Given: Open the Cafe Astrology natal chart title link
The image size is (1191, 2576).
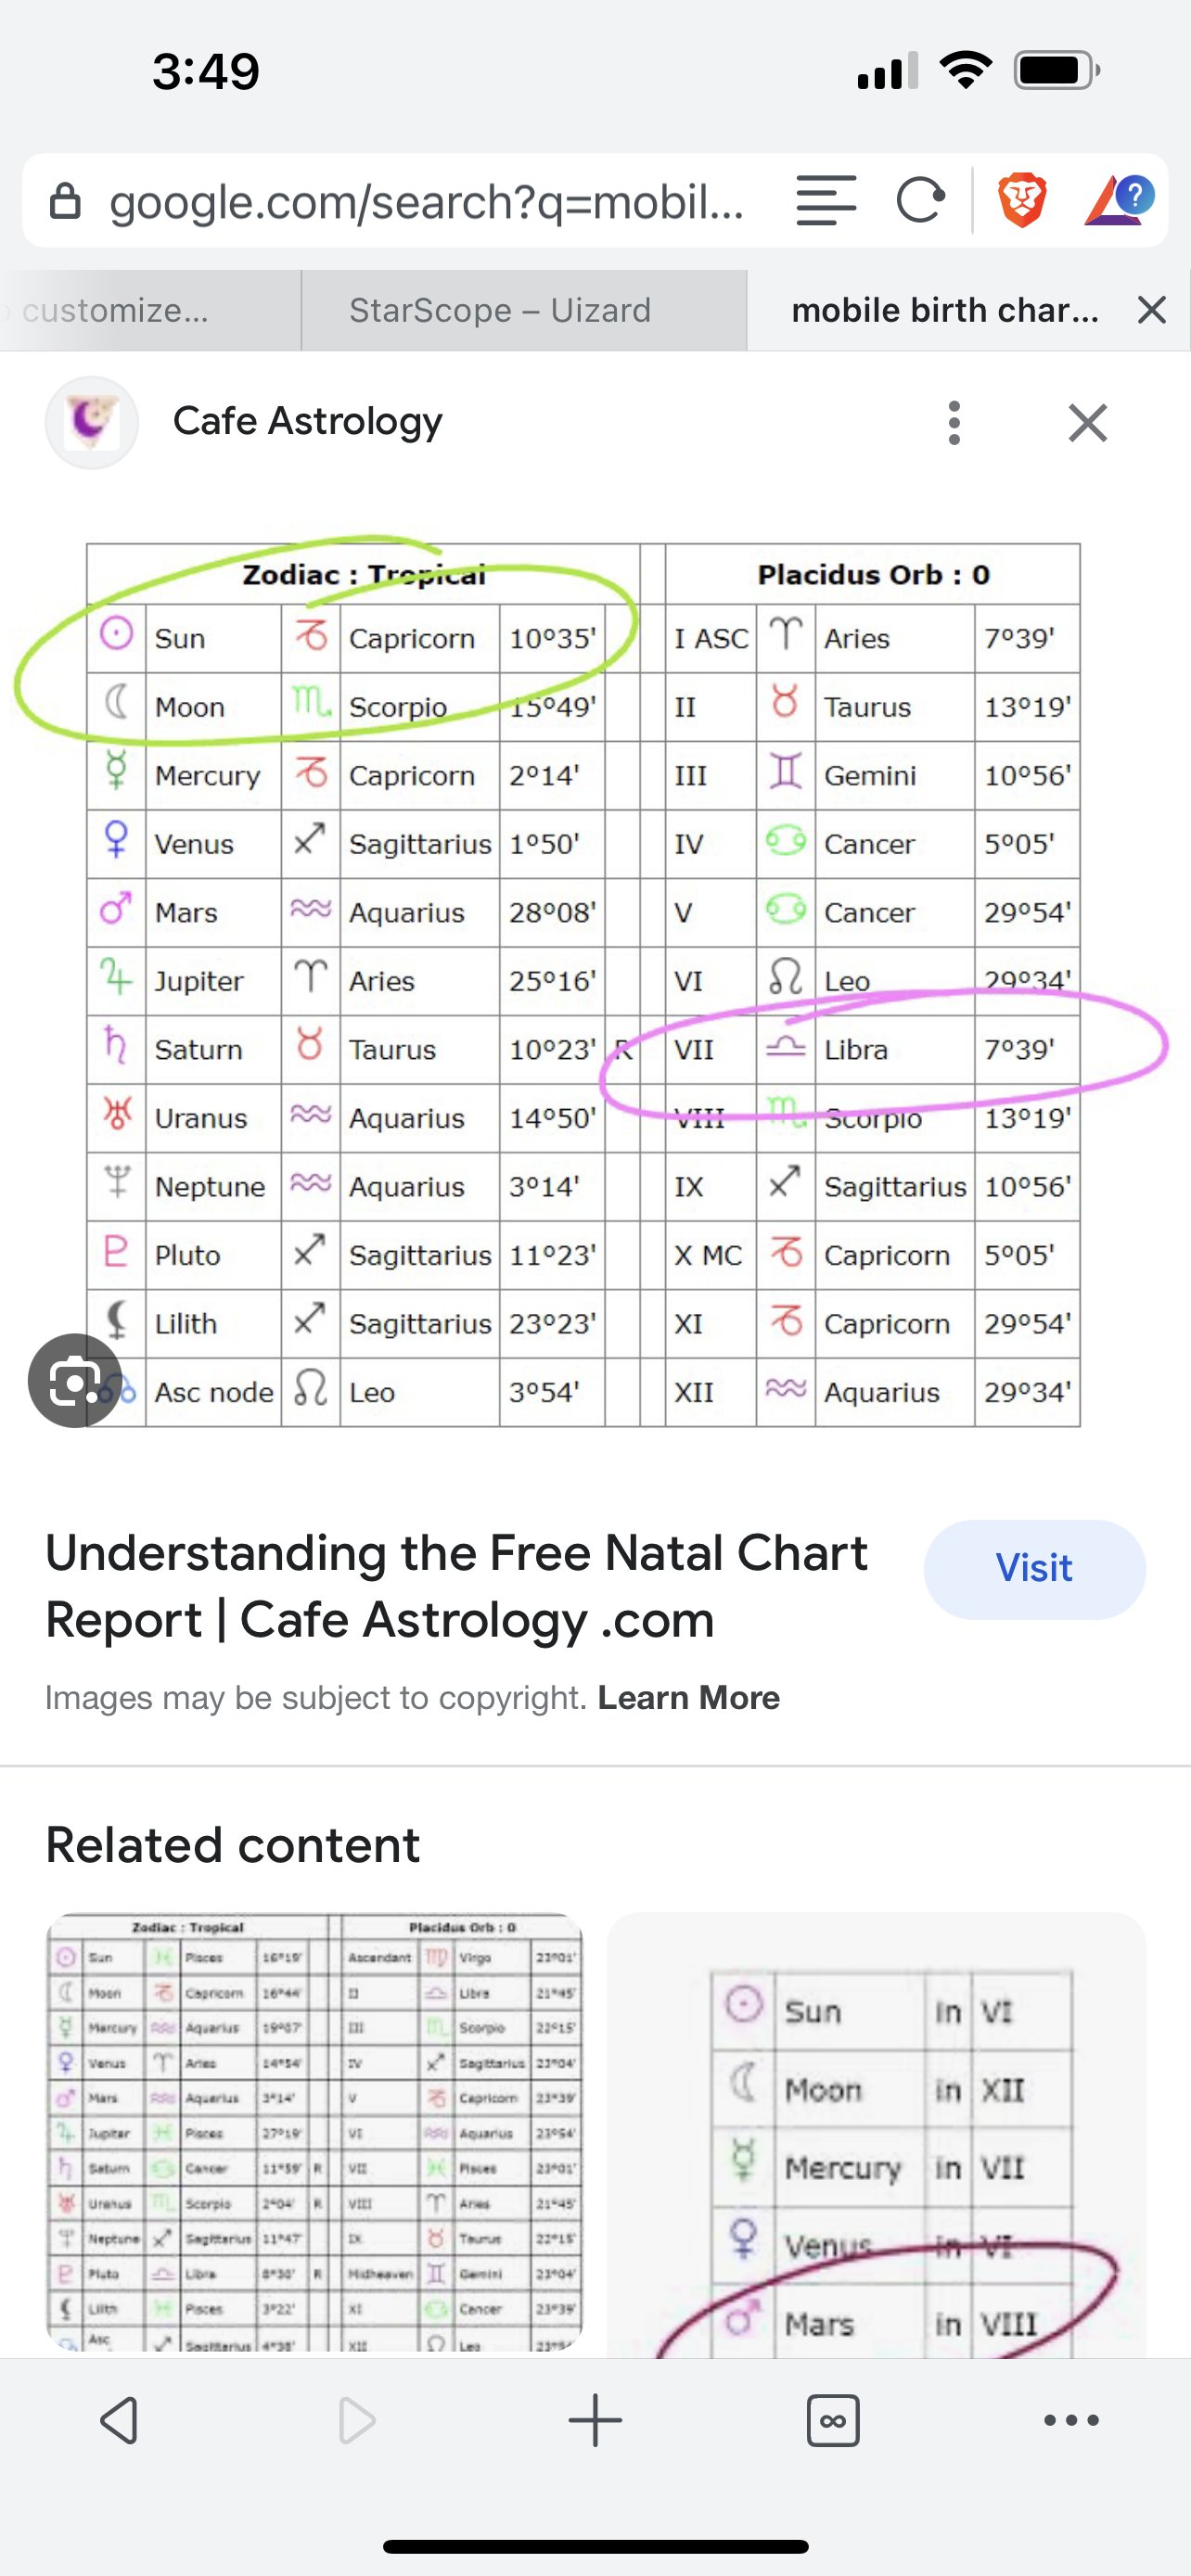Looking at the screenshot, I should 456,1586.
